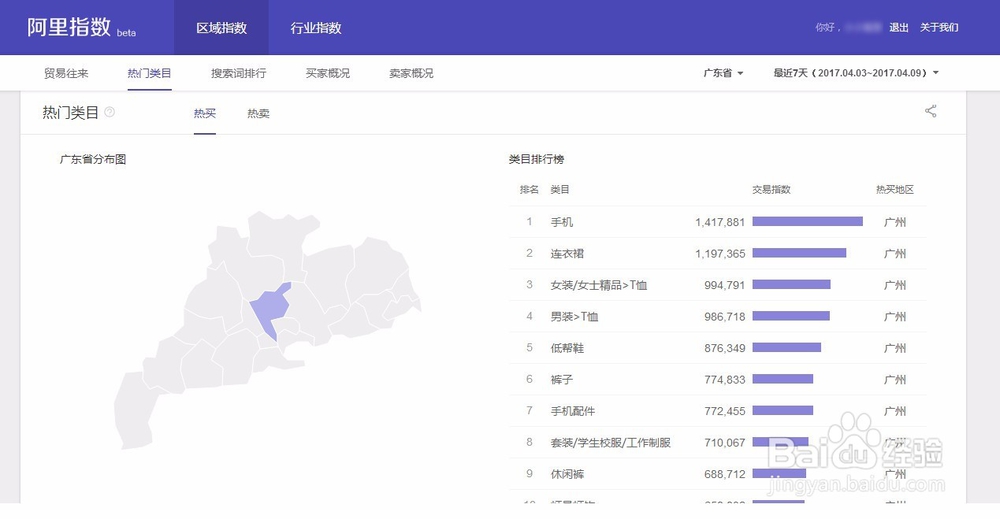Click 广州 hot region in 裤子 row

tap(895, 379)
